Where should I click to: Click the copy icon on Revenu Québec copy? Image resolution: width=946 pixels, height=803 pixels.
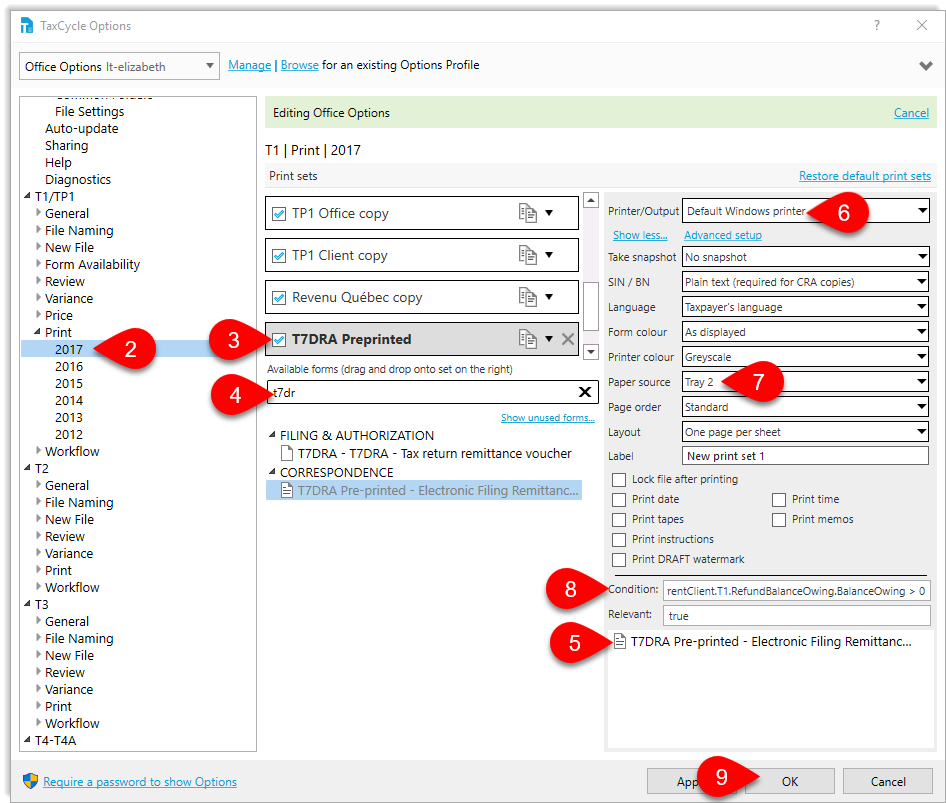coord(527,297)
